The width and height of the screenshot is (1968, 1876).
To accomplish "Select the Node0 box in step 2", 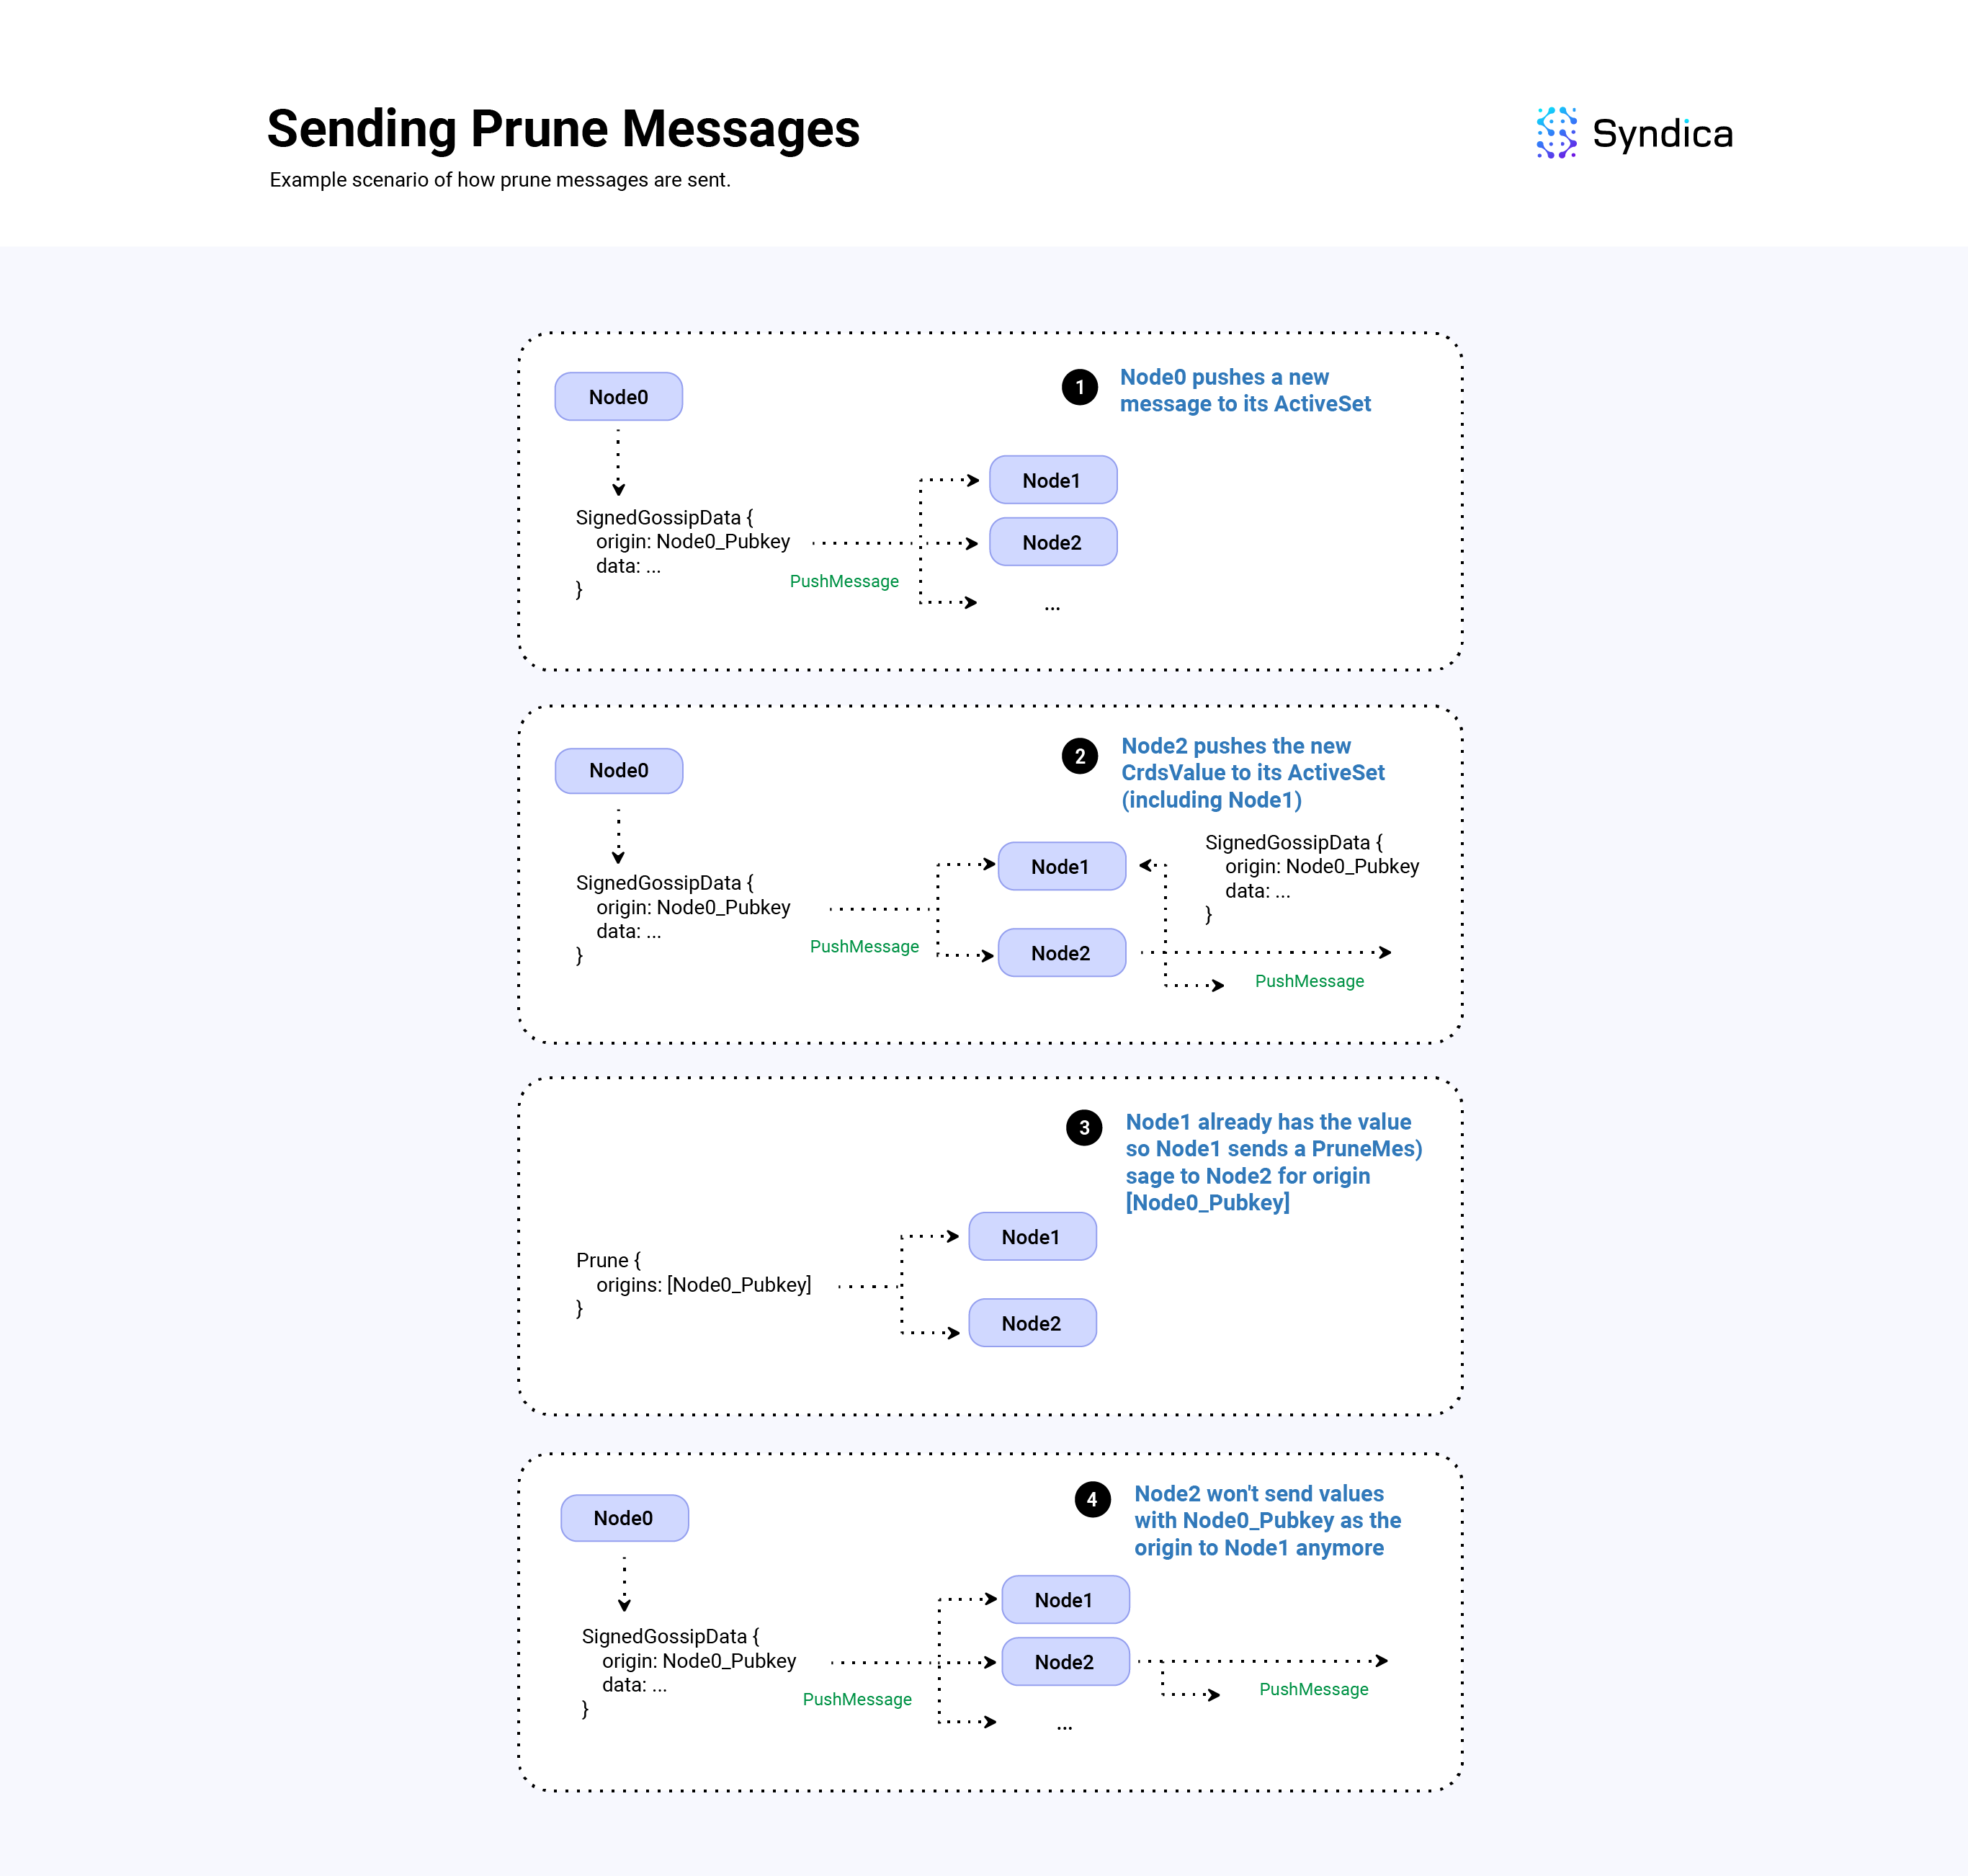I will click(619, 771).
